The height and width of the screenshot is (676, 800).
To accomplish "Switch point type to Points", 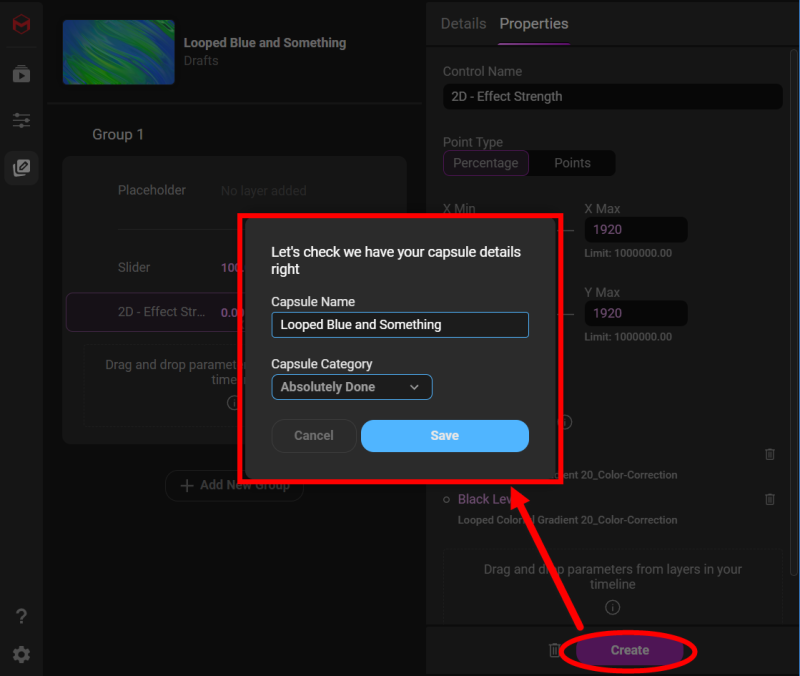I will pyautogui.click(x=570, y=163).
